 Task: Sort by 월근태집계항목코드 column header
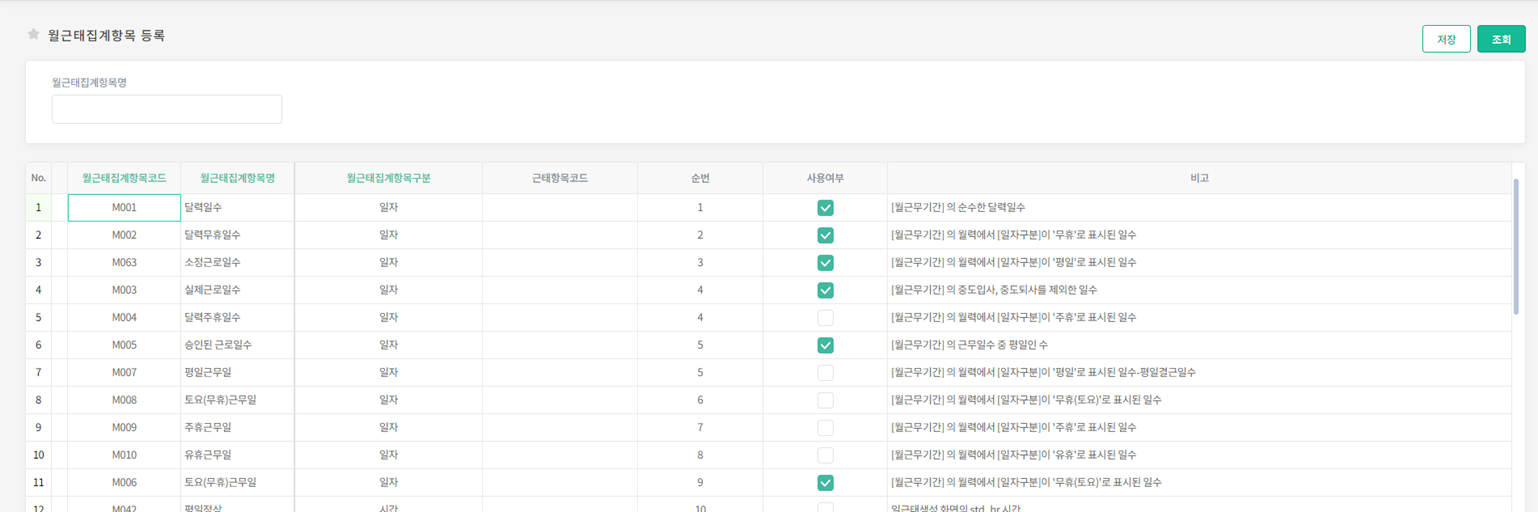click(x=124, y=178)
